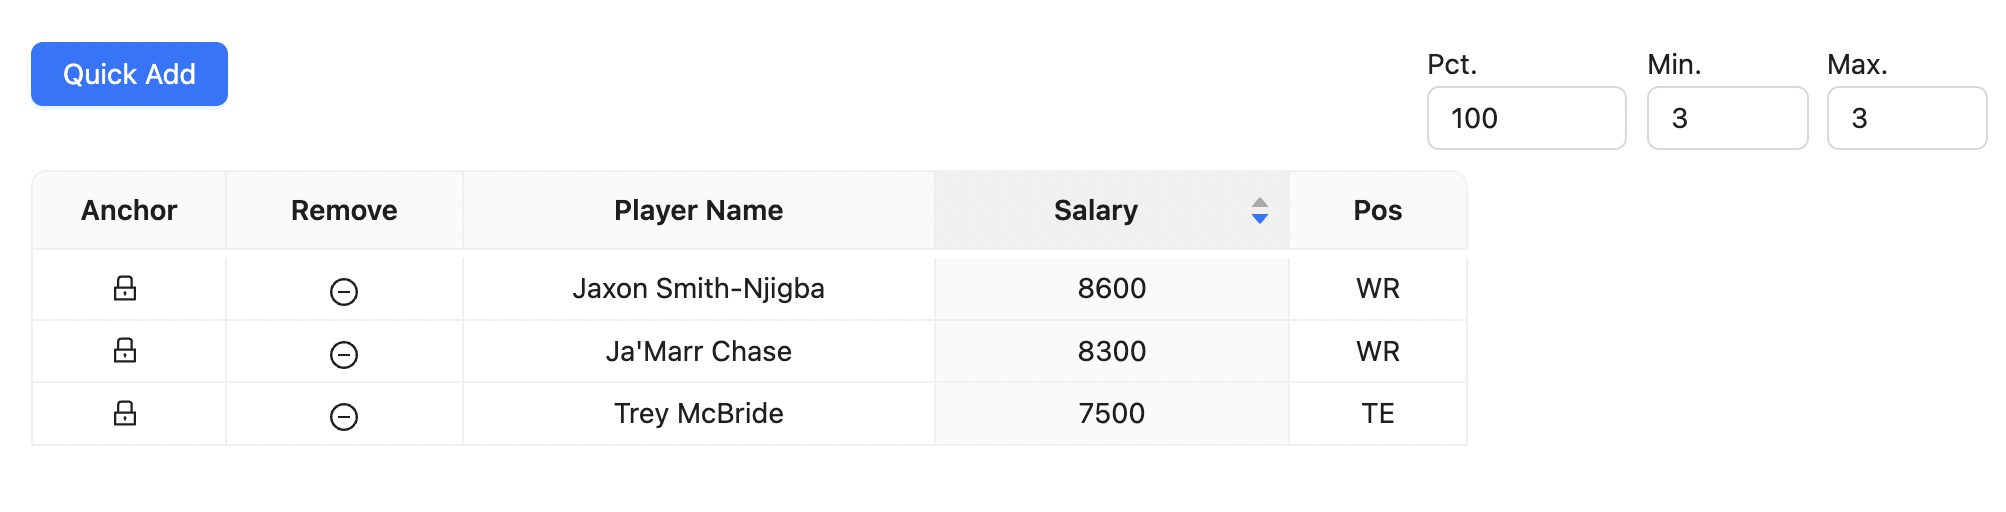Select the Max. input field
The width and height of the screenshot is (2006, 512).
coord(1906,118)
